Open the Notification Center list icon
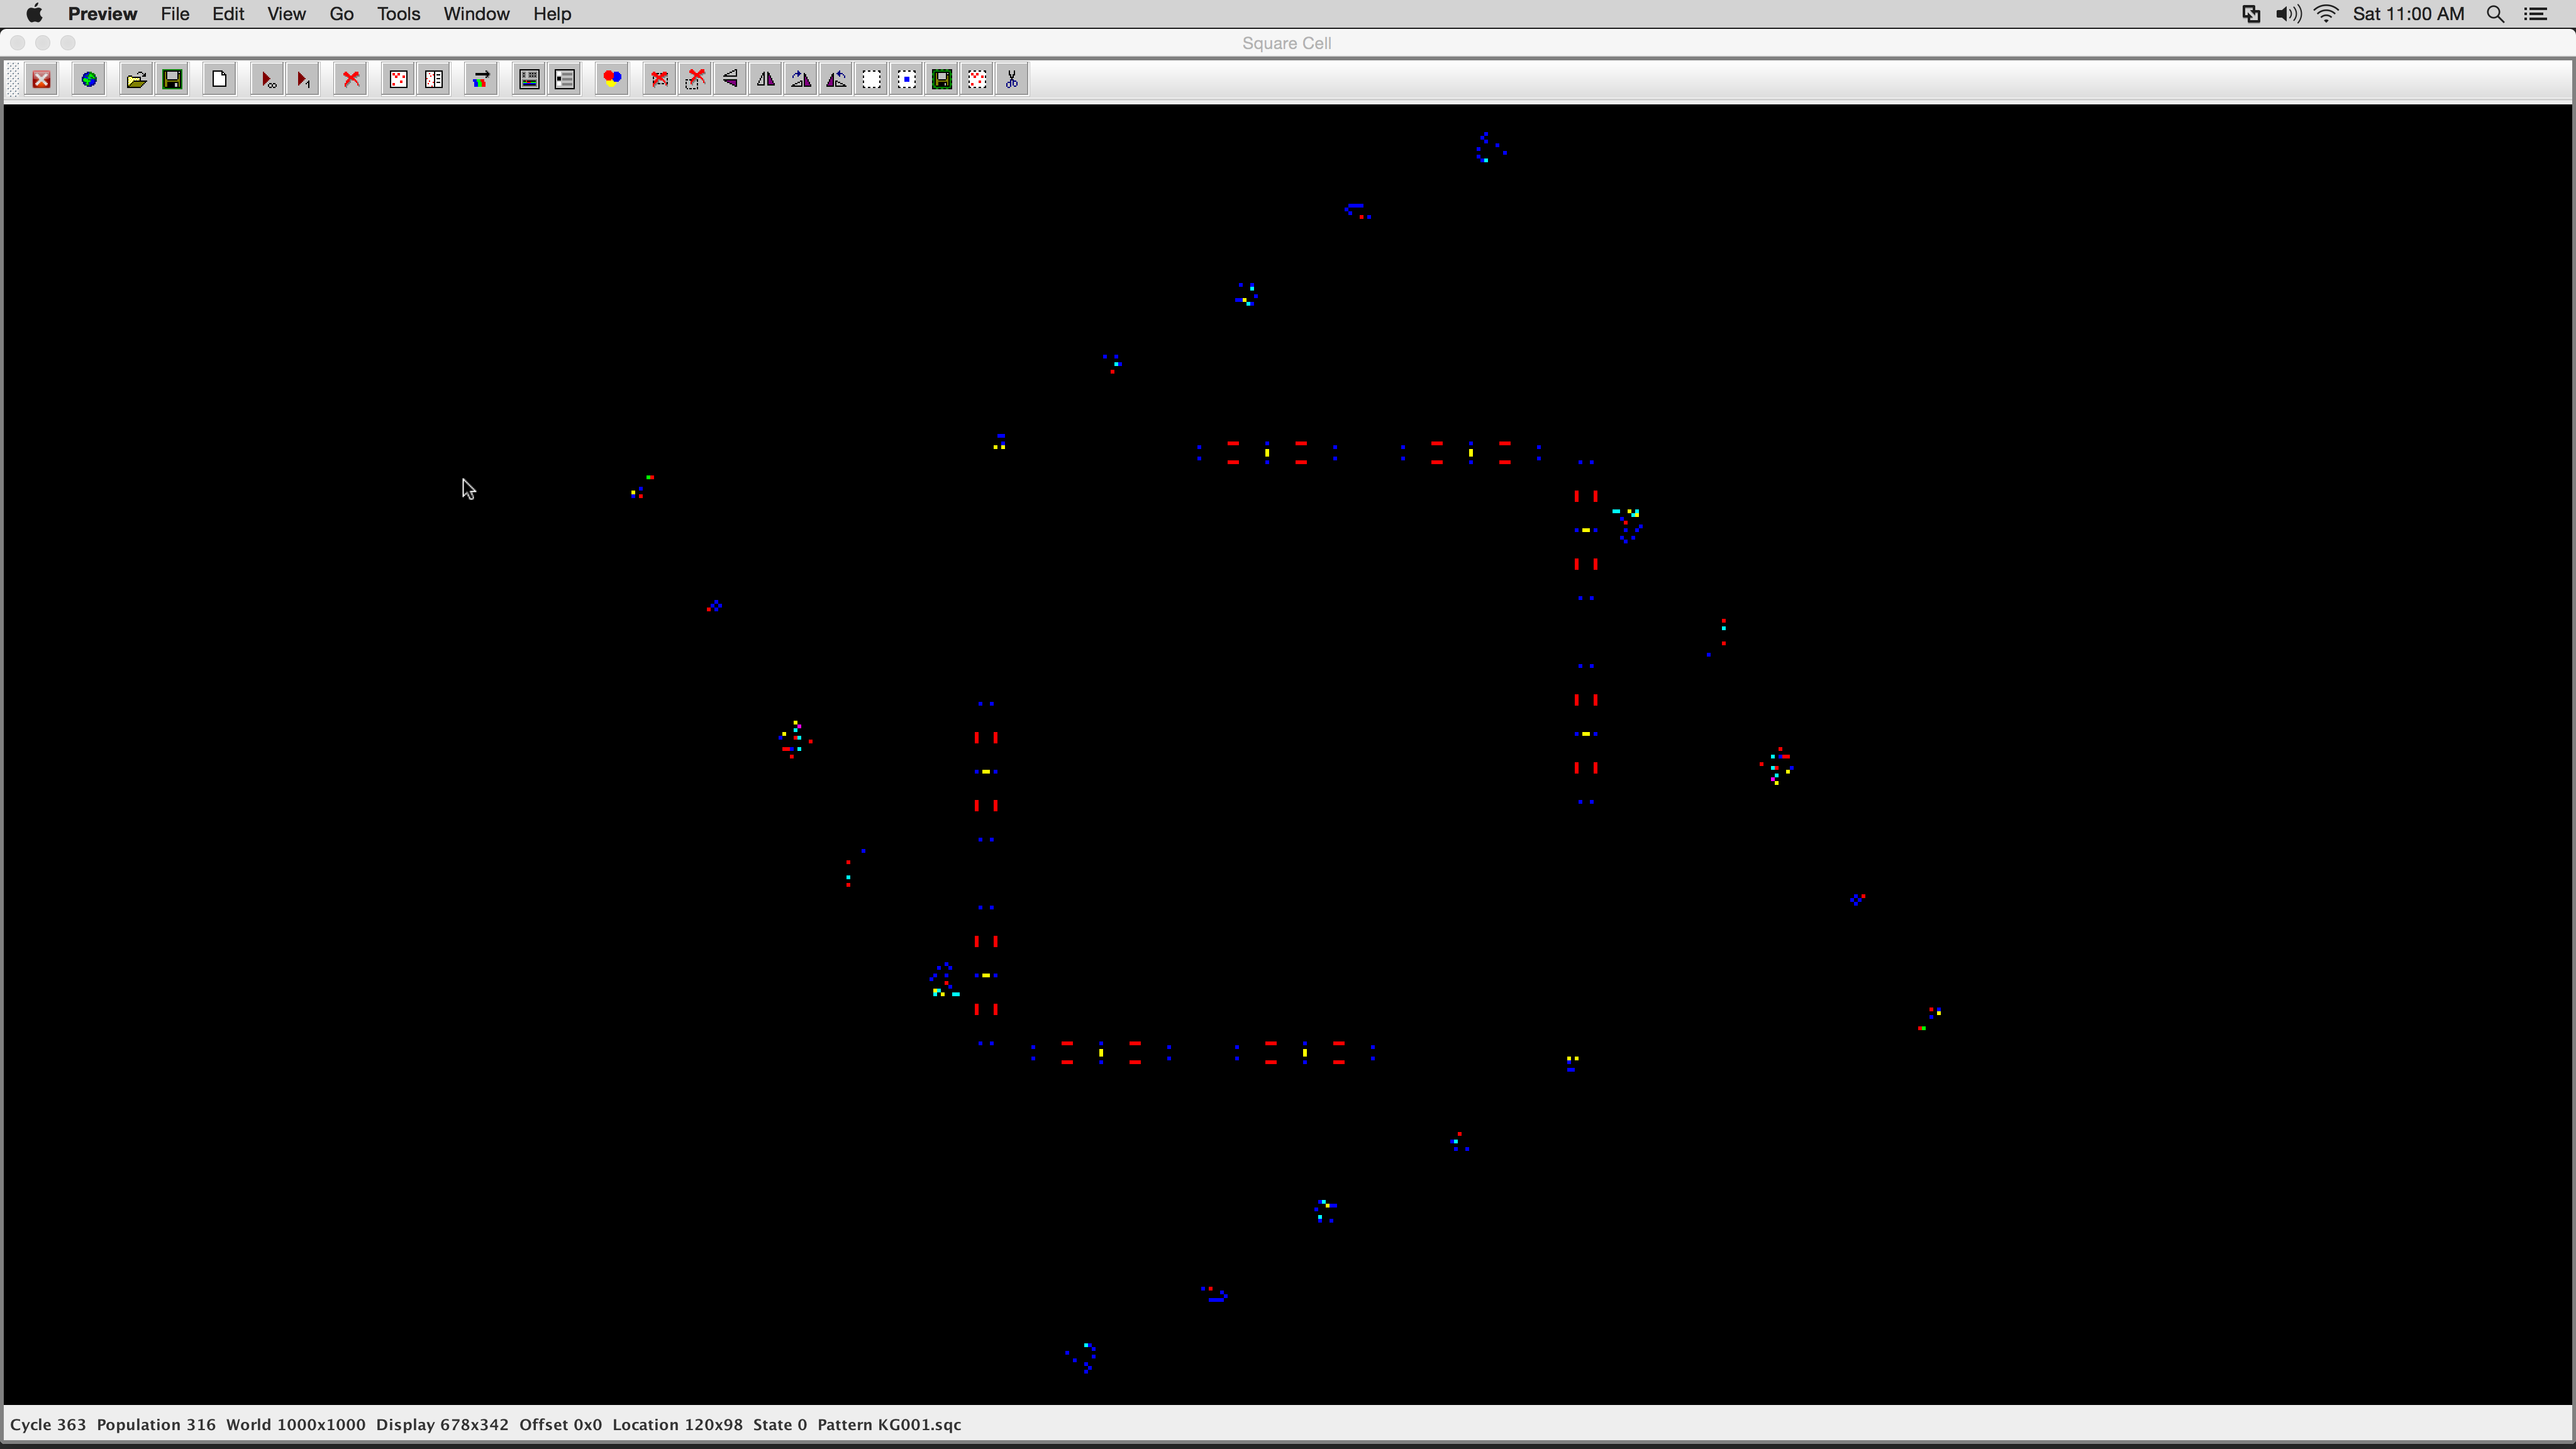The image size is (2576, 1449). (x=2536, y=14)
